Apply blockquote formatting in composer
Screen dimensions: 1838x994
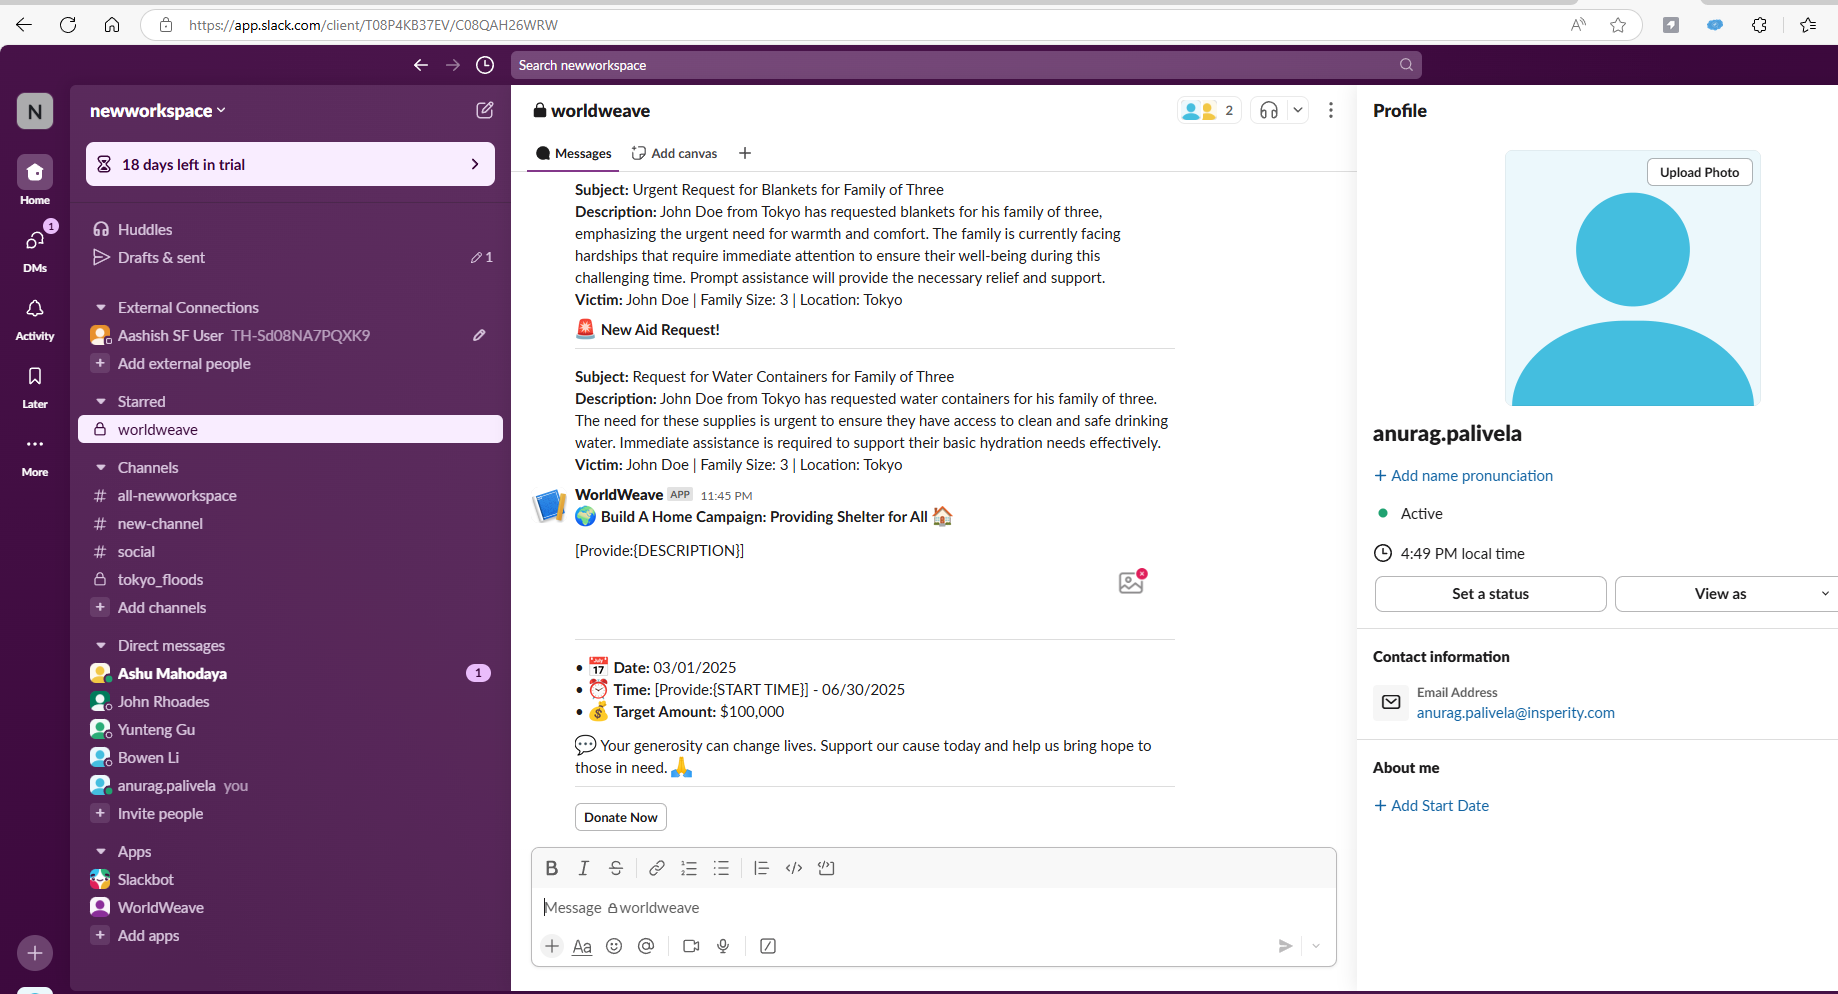point(762,868)
